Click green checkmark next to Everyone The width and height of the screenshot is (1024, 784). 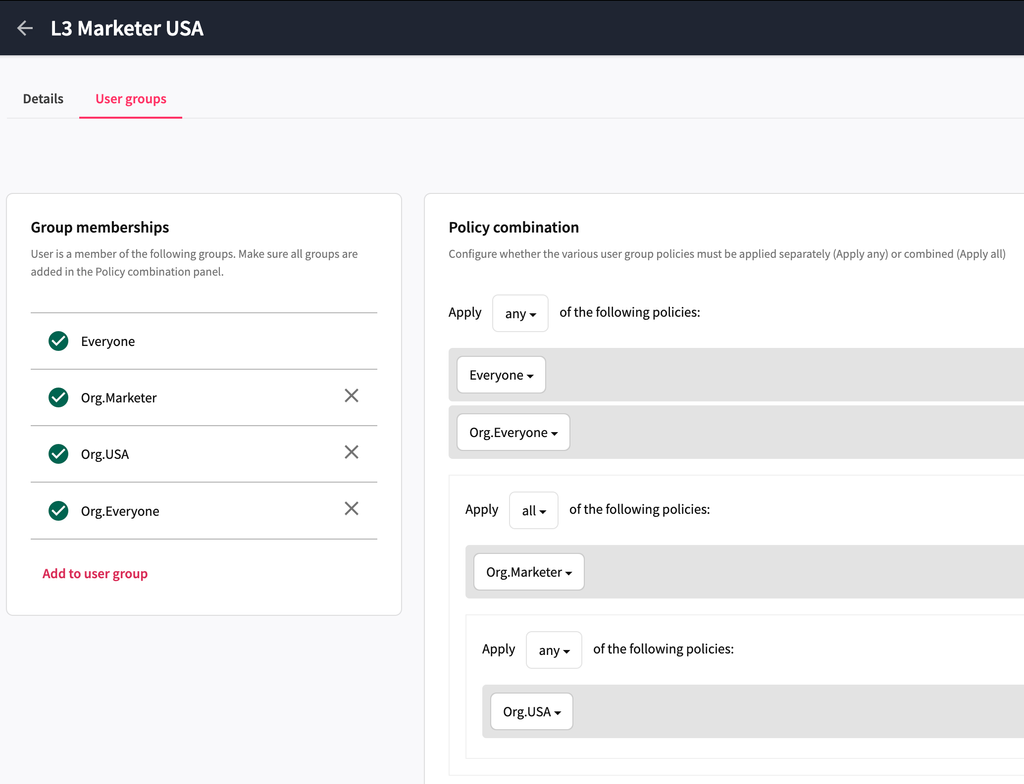[58, 341]
